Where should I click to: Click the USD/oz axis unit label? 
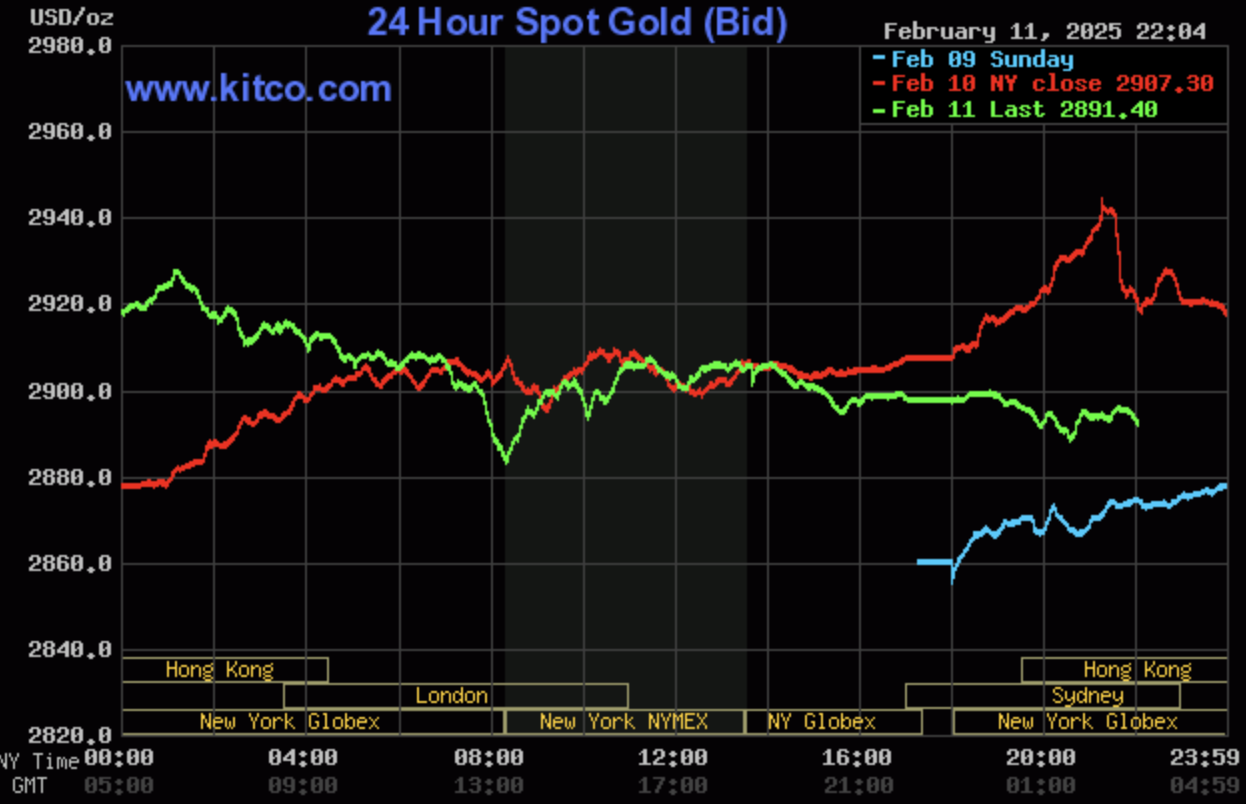[57, 17]
